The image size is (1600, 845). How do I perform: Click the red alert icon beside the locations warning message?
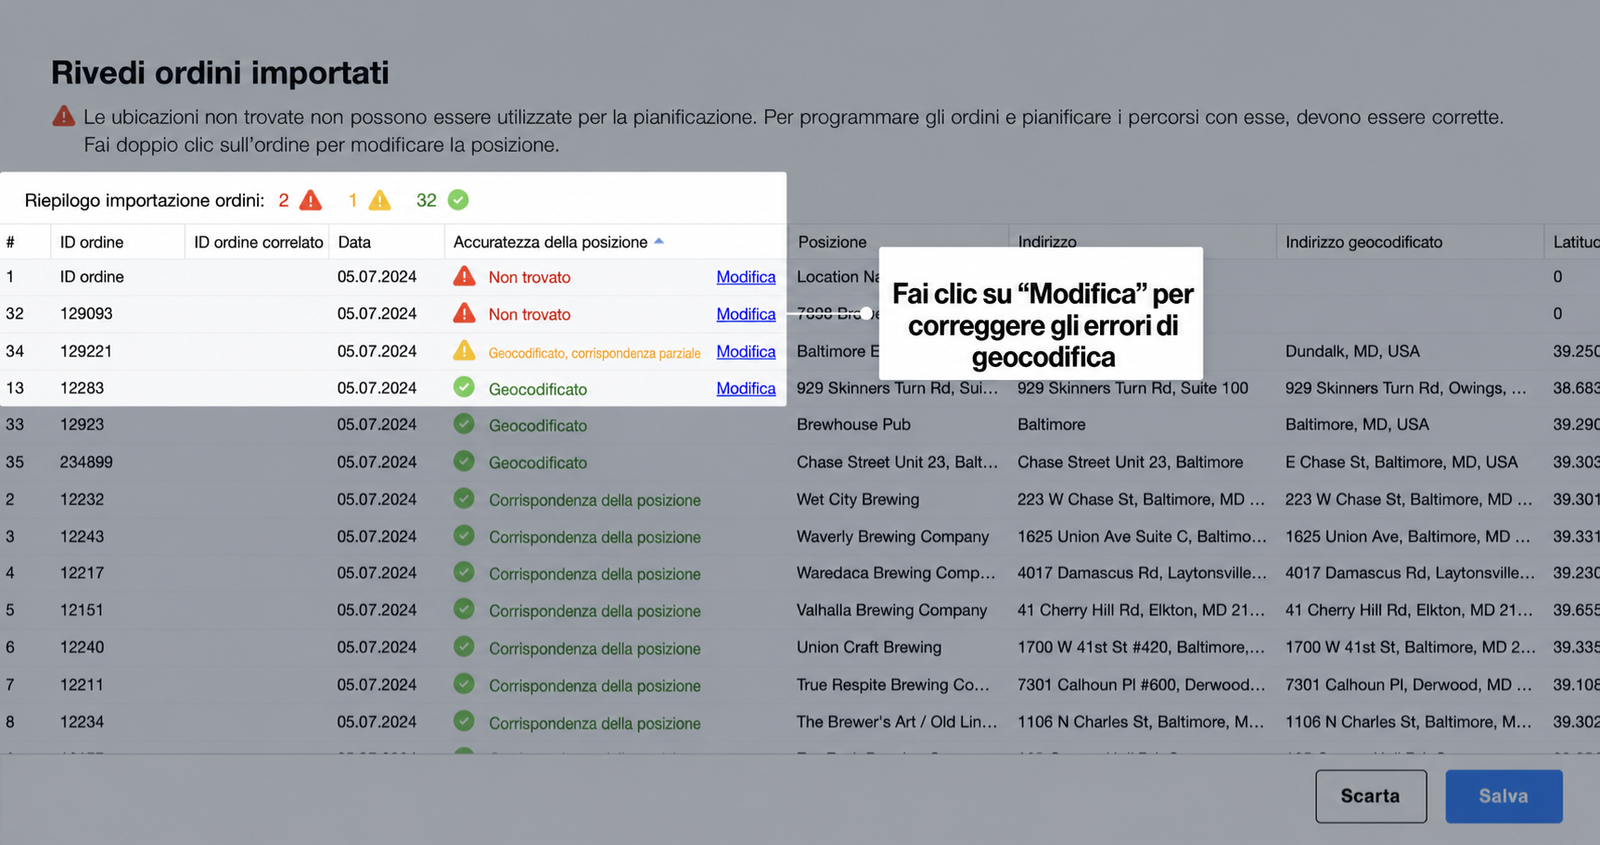coord(64,116)
